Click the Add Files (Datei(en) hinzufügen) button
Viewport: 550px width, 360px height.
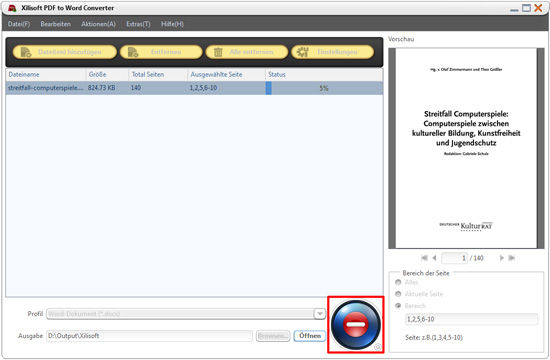click(x=65, y=52)
